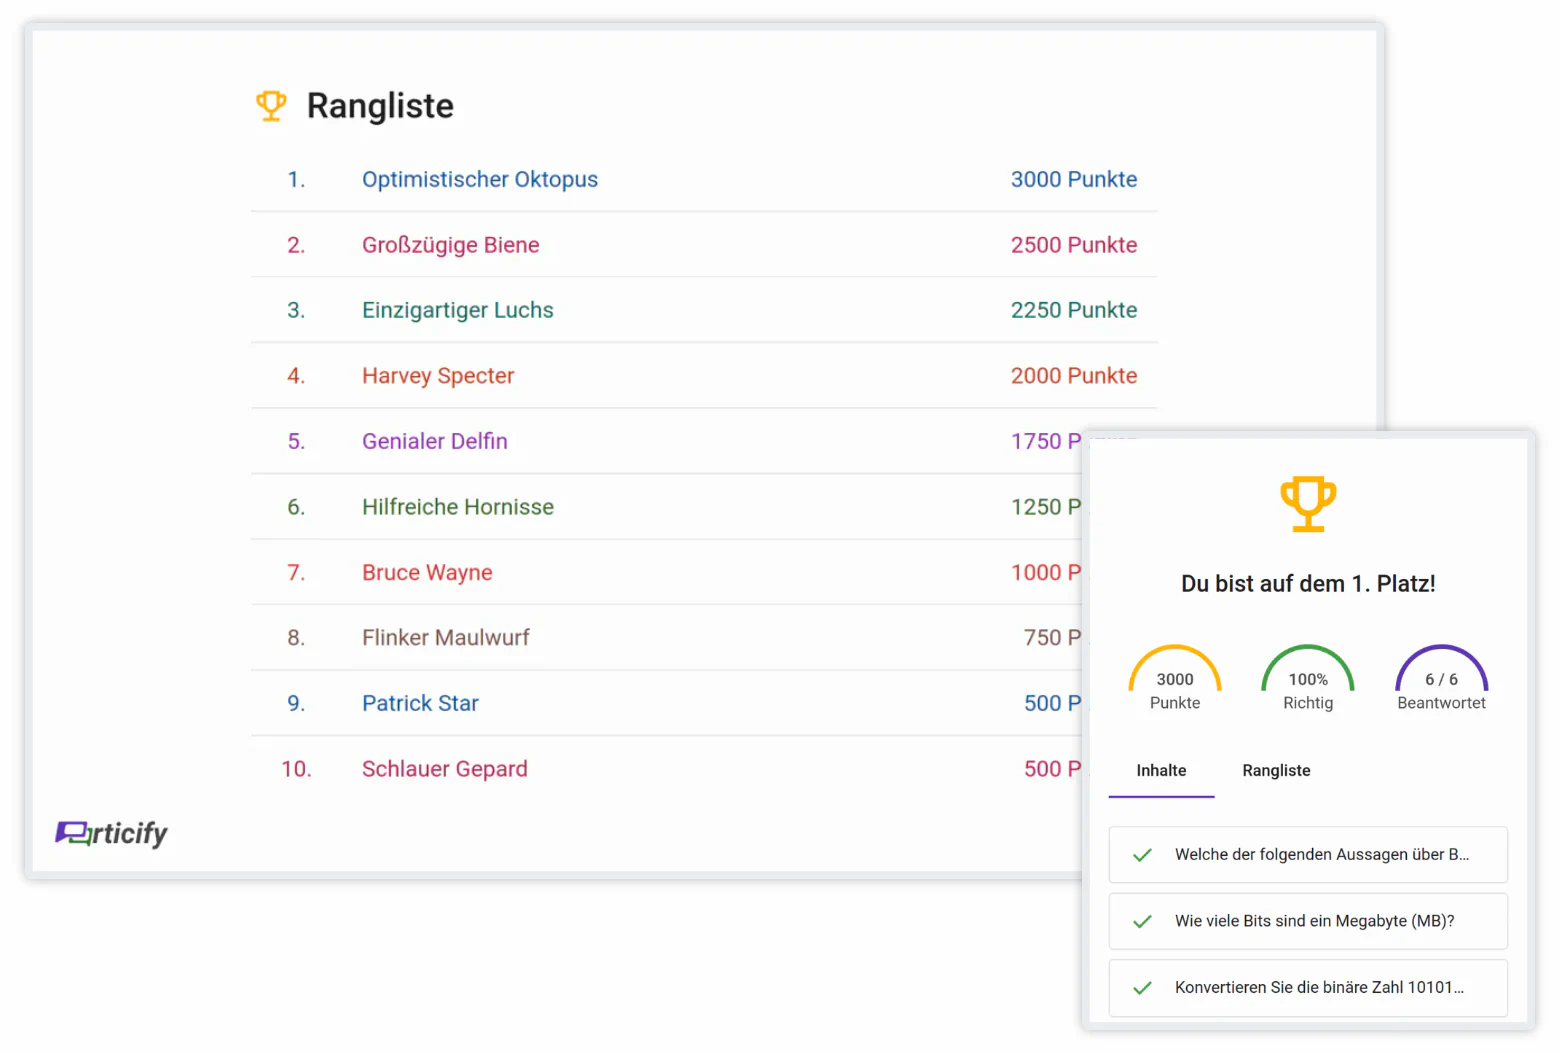
Task: Click checkmark beside 'Welche der folgenden Aussagen'
Action: 1142,855
